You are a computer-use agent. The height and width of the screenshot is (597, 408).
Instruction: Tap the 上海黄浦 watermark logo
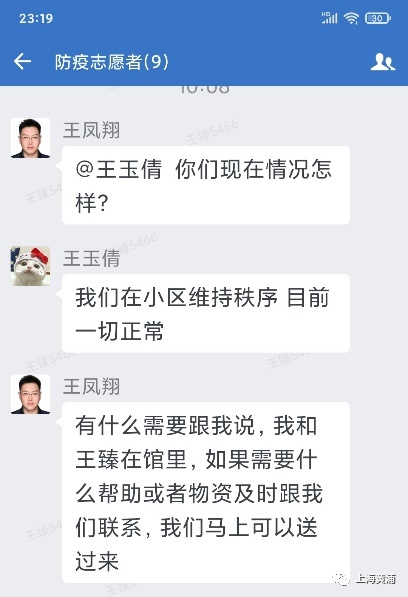coord(341,579)
